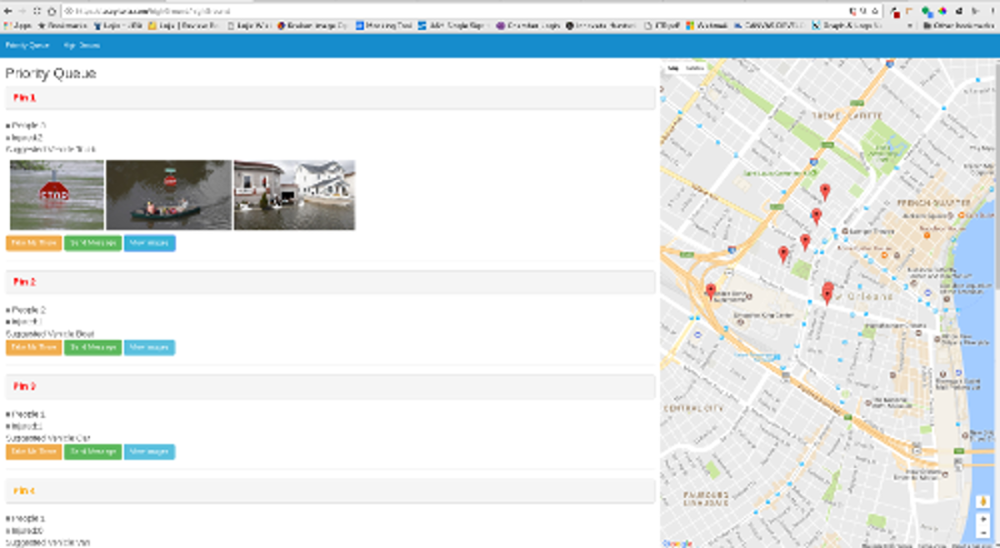
Task: Click the topmost red map pin
Action: (x=825, y=191)
